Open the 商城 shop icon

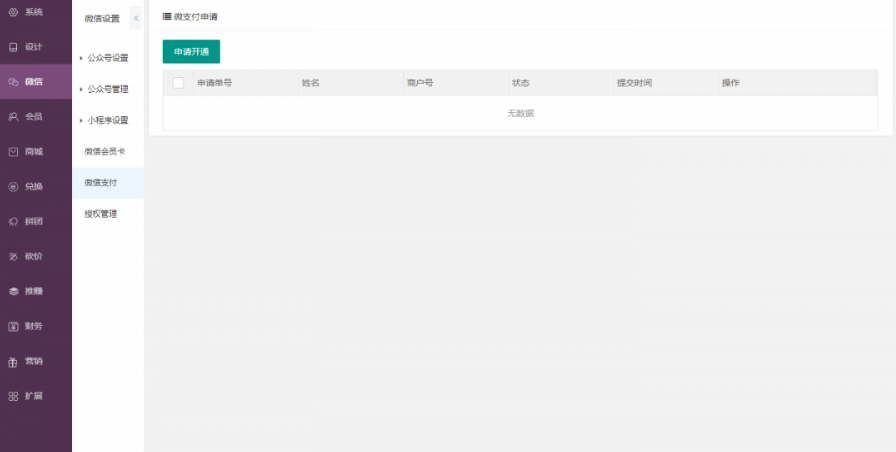tap(13, 152)
